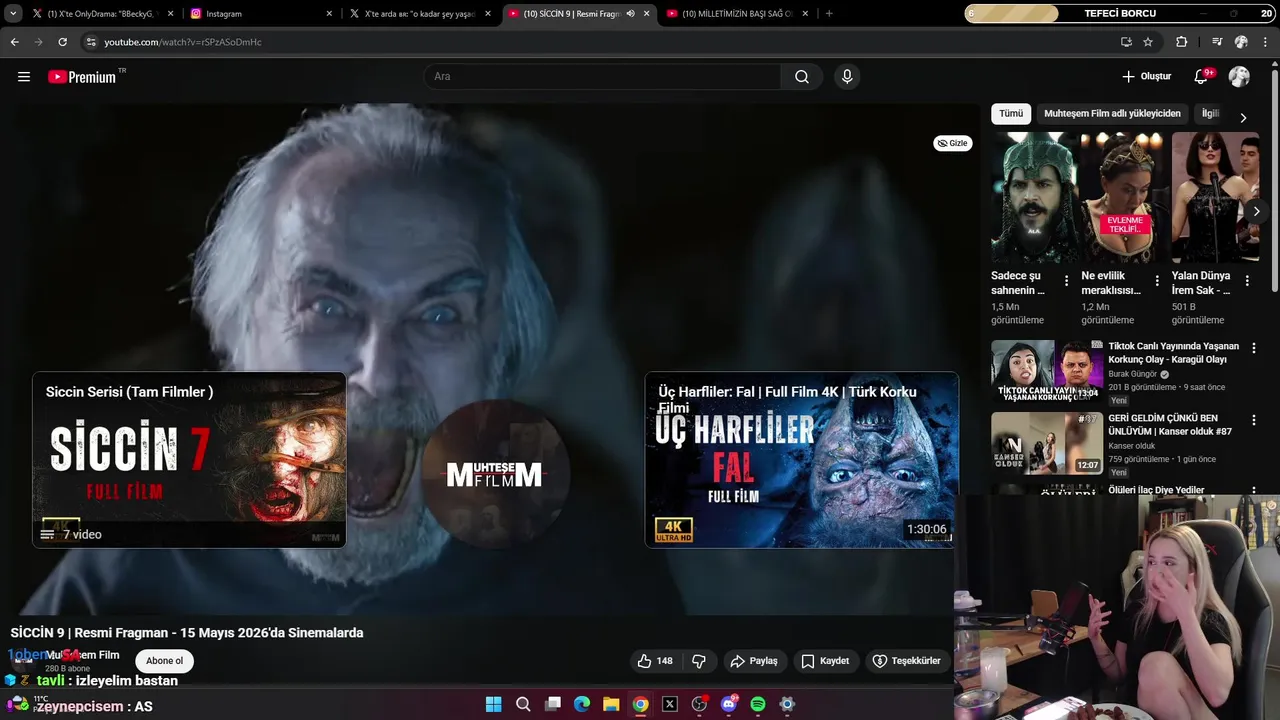Open Chrome media controls icon

pyautogui.click(x=1217, y=42)
